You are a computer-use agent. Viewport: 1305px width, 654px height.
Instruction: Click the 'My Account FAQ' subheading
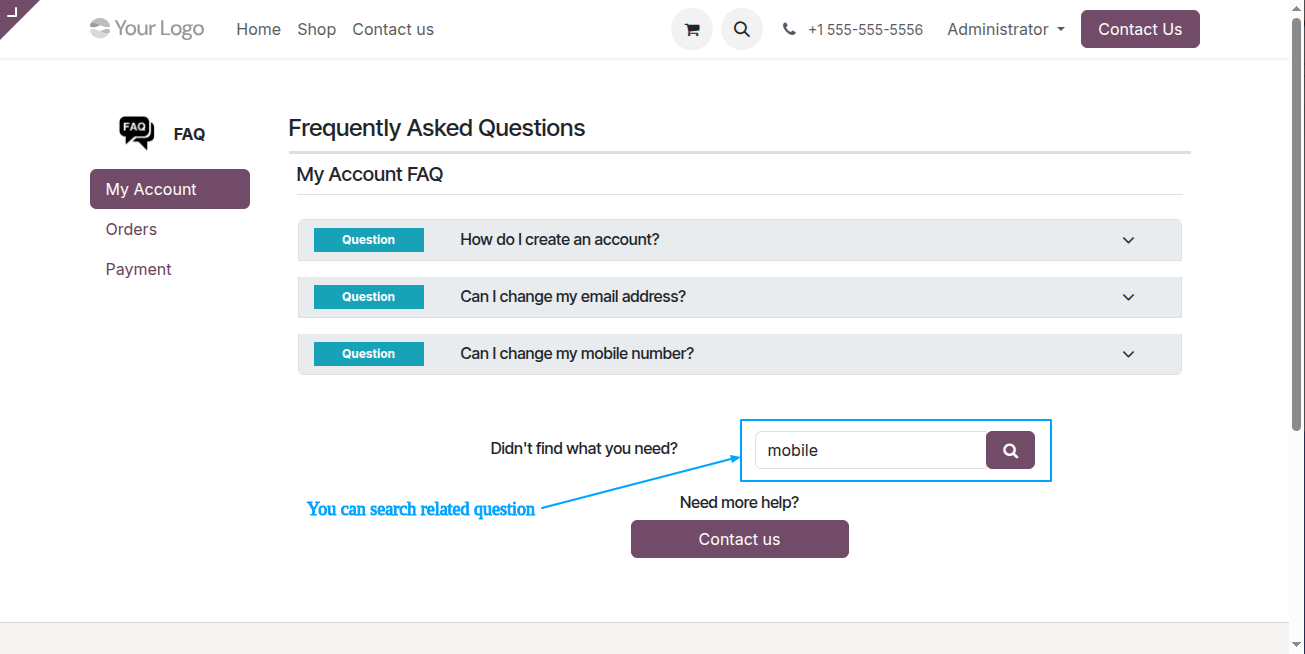pos(369,174)
